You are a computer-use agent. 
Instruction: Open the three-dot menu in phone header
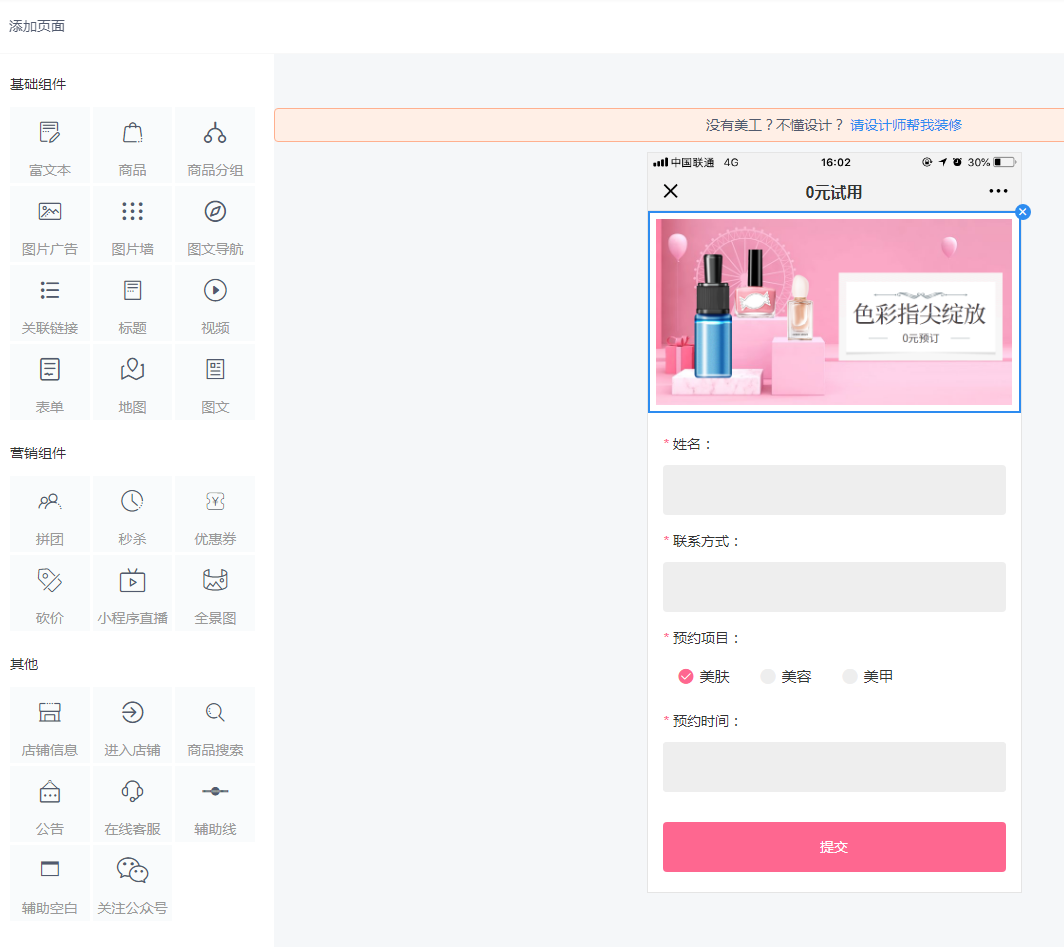[x=998, y=191]
